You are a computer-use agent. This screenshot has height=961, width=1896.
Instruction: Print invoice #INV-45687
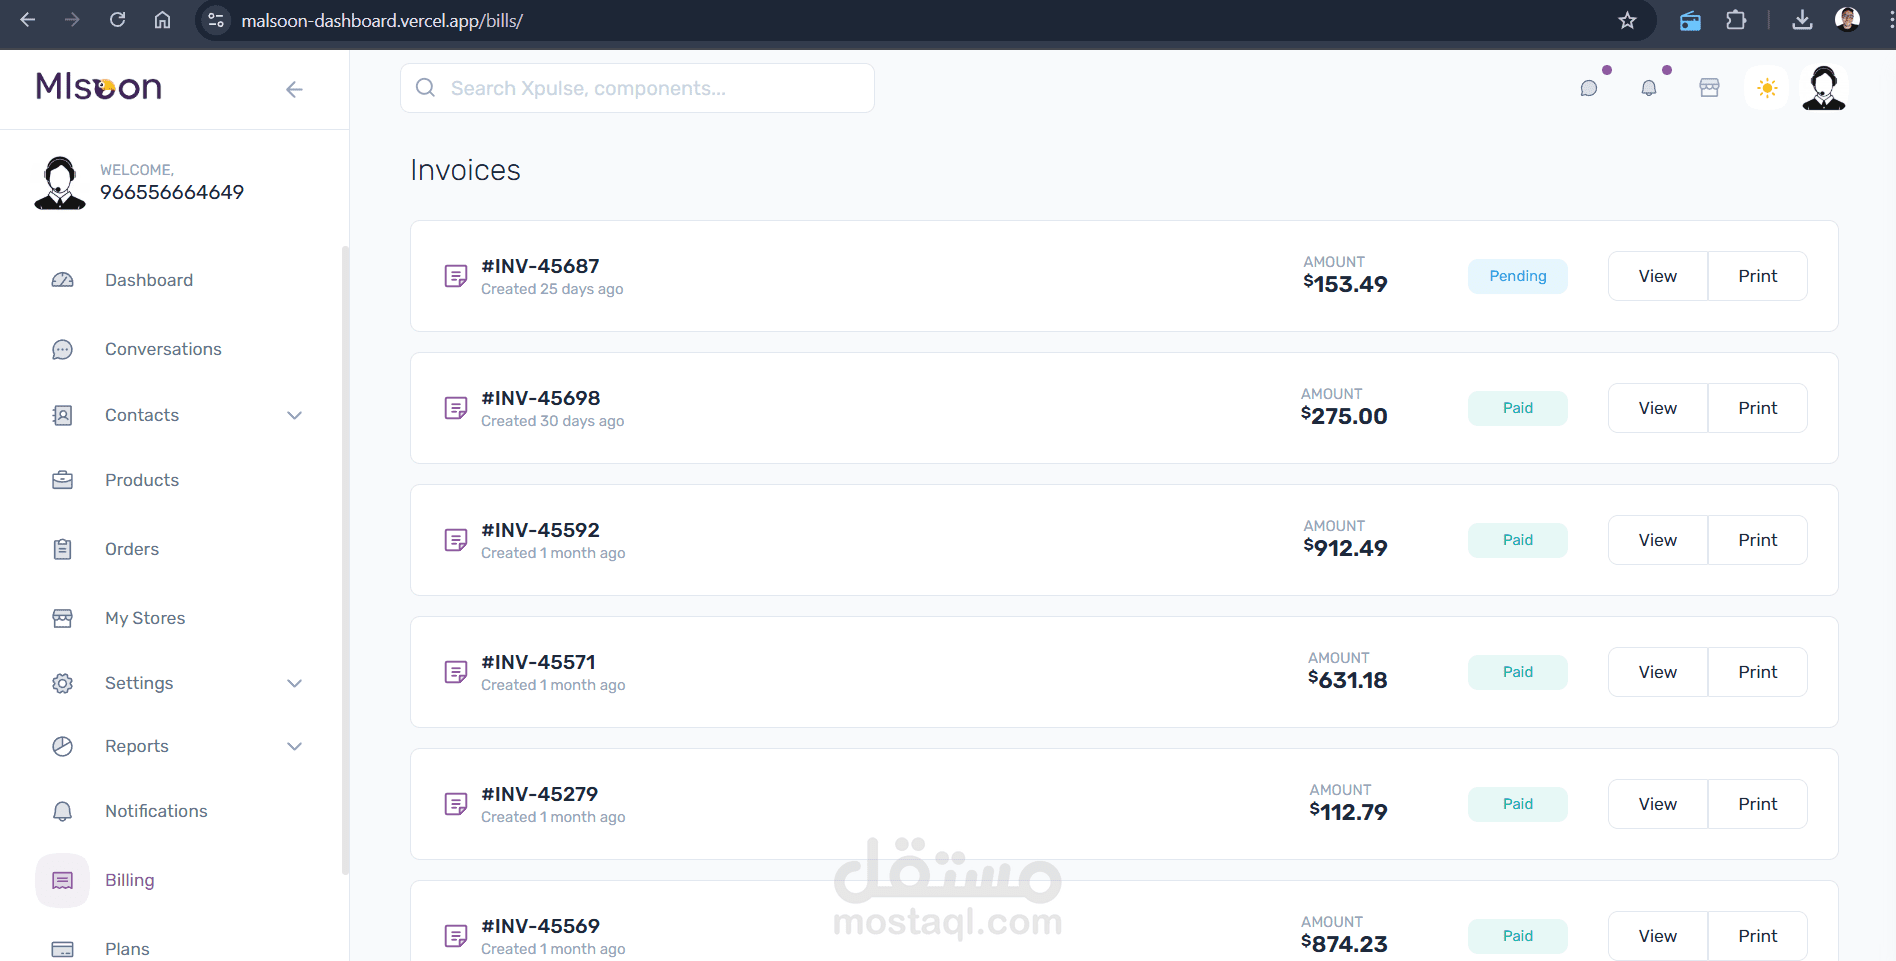[1757, 276]
